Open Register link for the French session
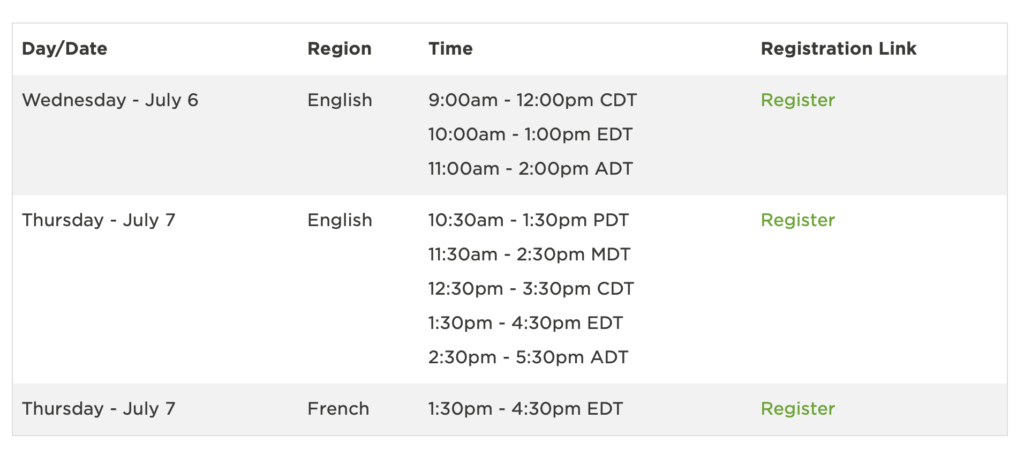The width and height of the screenshot is (1024, 464). click(797, 409)
